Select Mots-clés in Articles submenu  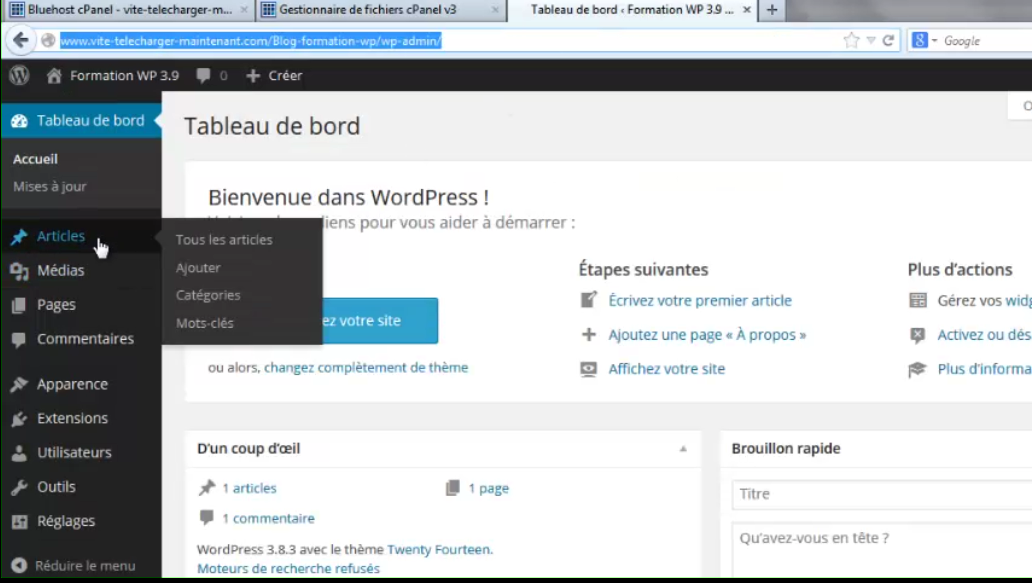coord(205,323)
